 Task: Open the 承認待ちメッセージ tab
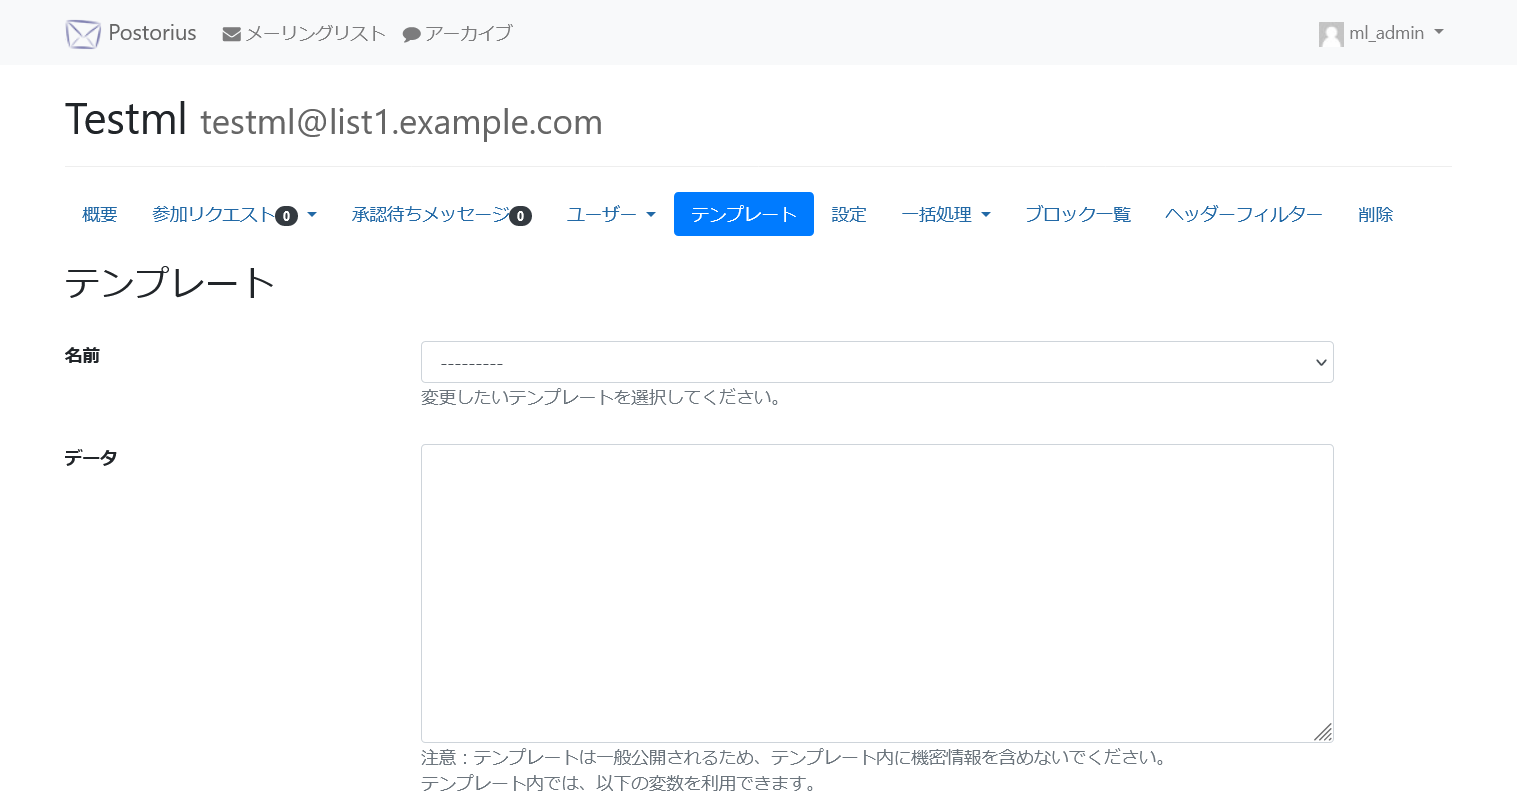(x=442, y=214)
